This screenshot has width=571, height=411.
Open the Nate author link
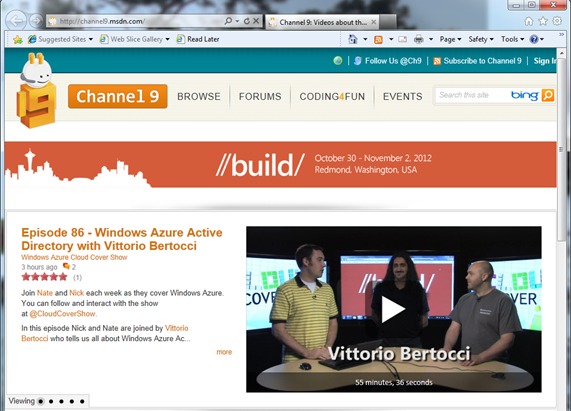coord(45,293)
